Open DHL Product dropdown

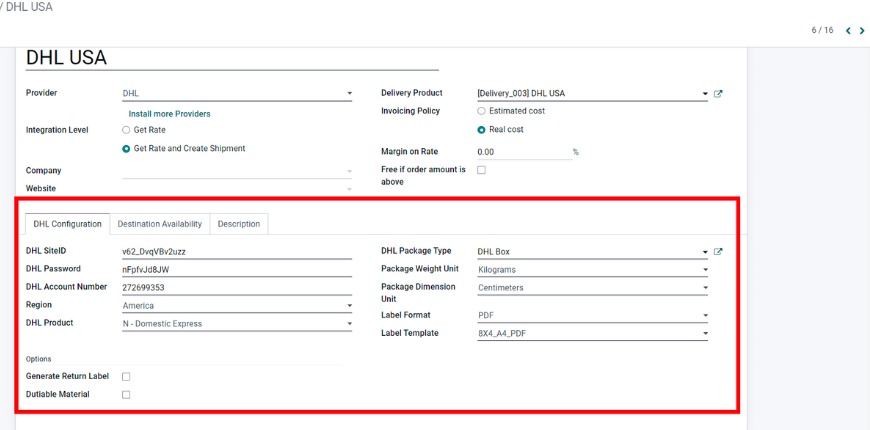236,324
